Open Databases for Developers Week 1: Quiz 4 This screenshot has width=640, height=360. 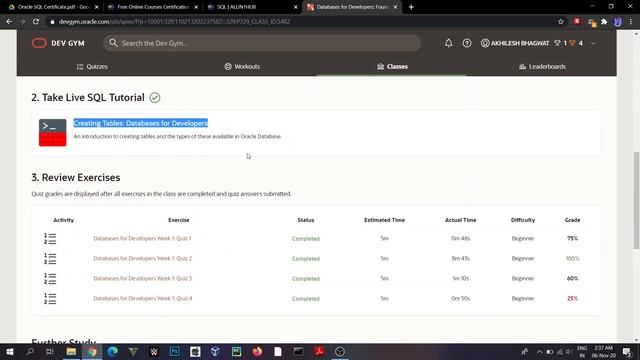pos(142,298)
